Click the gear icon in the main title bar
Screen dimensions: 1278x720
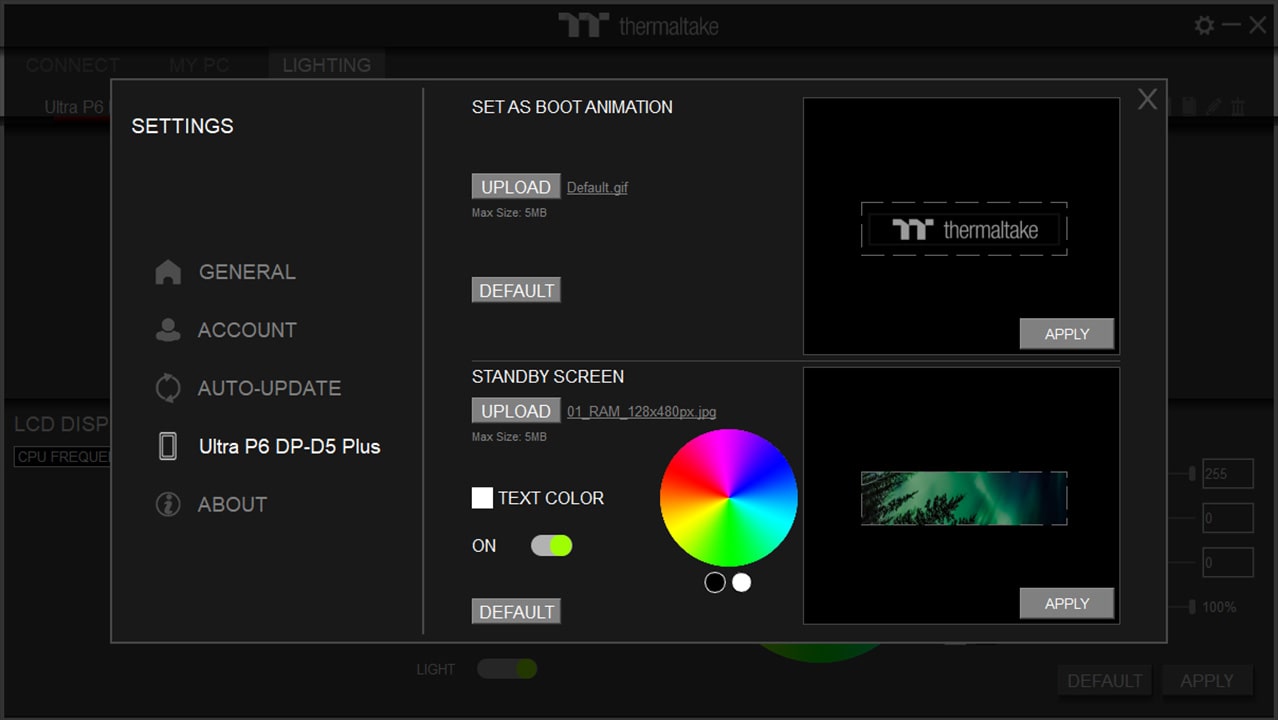coord(1204,25)
